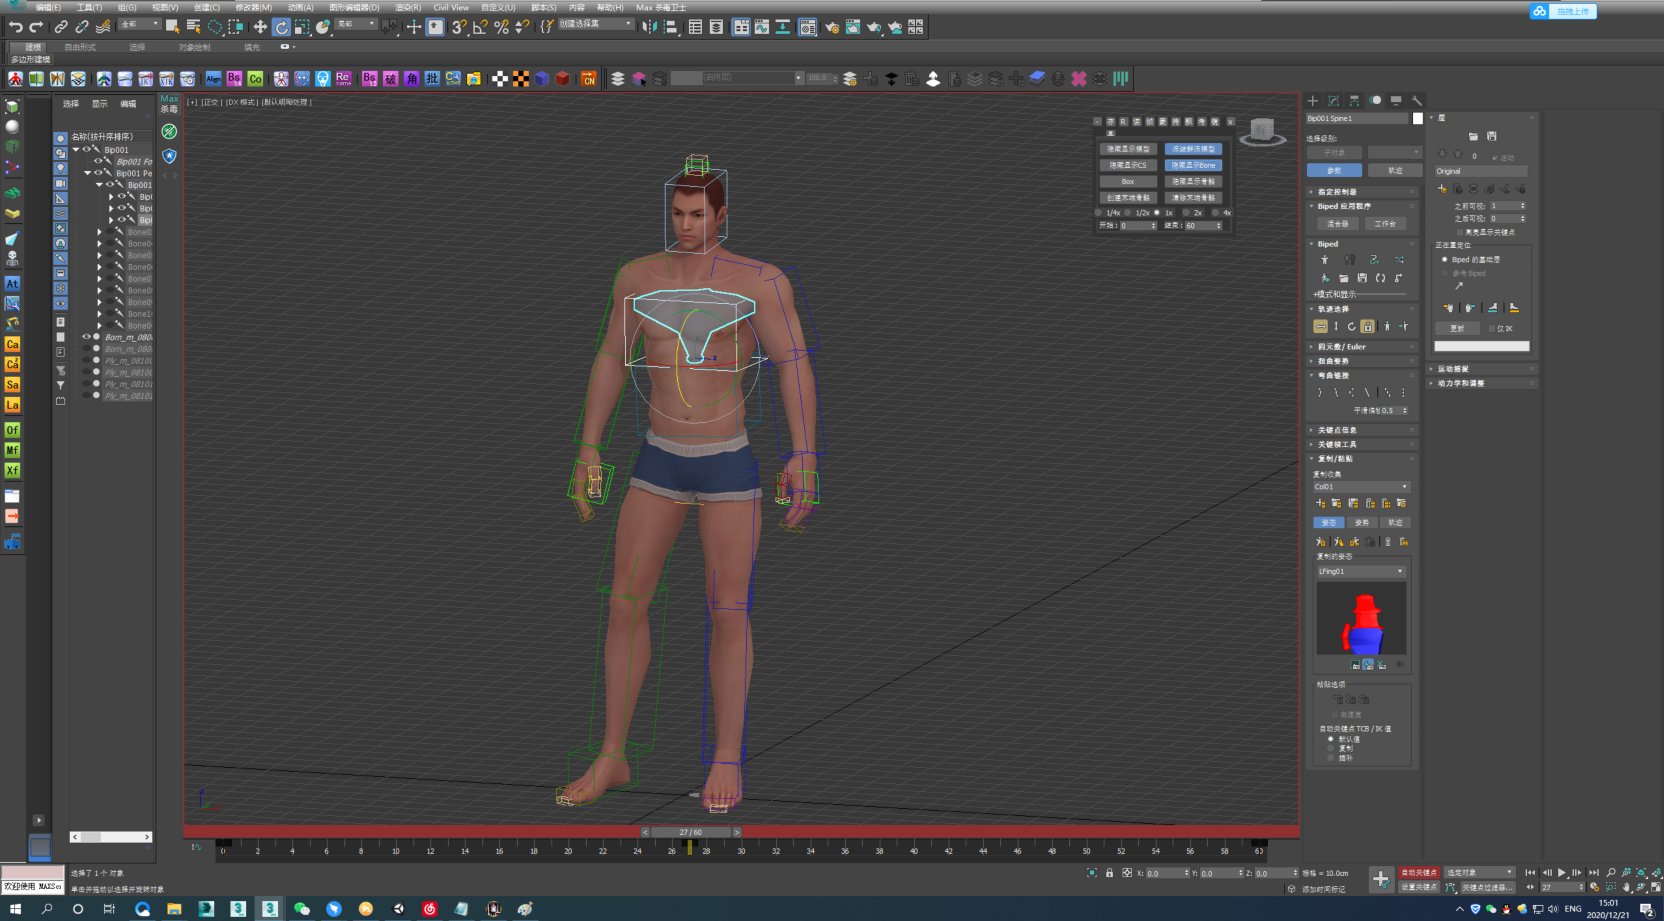Click the Utilities wrench panel icon

click(1417, 101)
